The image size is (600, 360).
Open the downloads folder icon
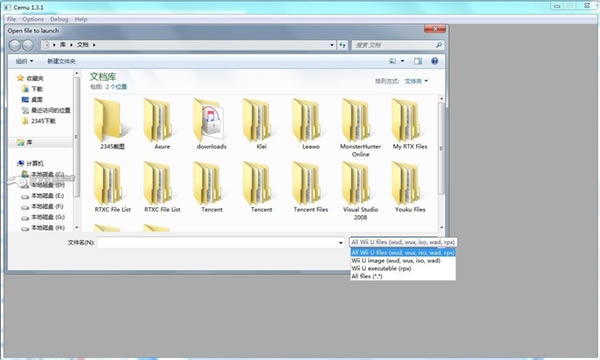pos(210,121)
